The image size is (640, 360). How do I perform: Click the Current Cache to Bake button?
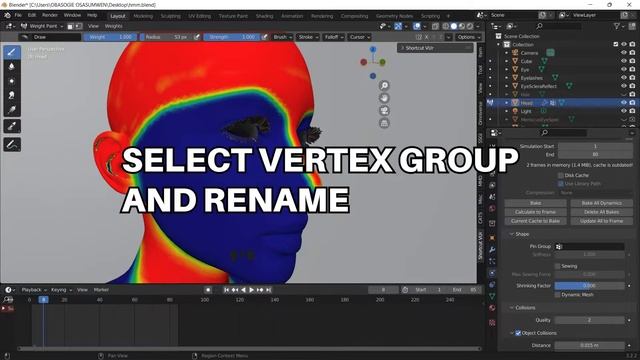[x=536, y=221]
